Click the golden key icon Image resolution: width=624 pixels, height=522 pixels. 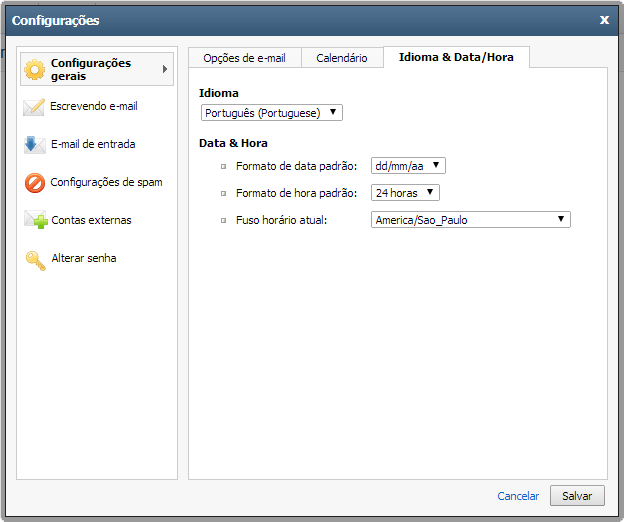coord(36,261)
